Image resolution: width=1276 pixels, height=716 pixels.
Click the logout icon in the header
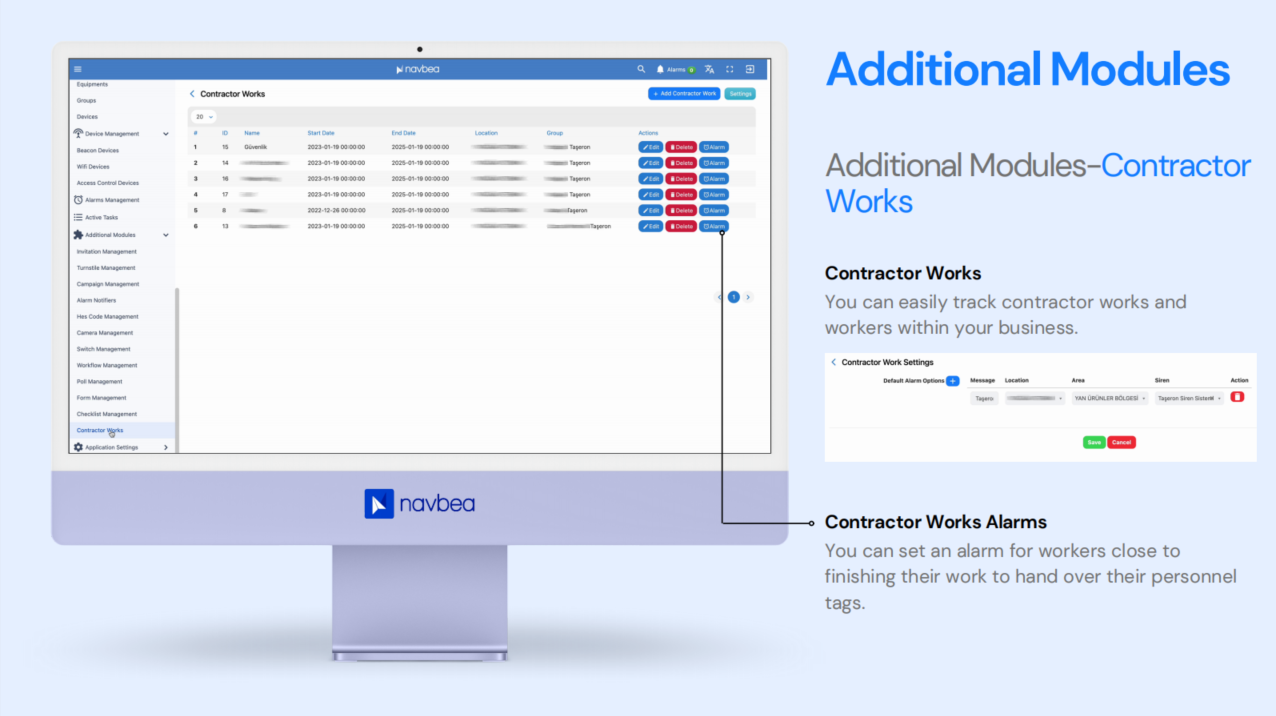pos(750,69)
